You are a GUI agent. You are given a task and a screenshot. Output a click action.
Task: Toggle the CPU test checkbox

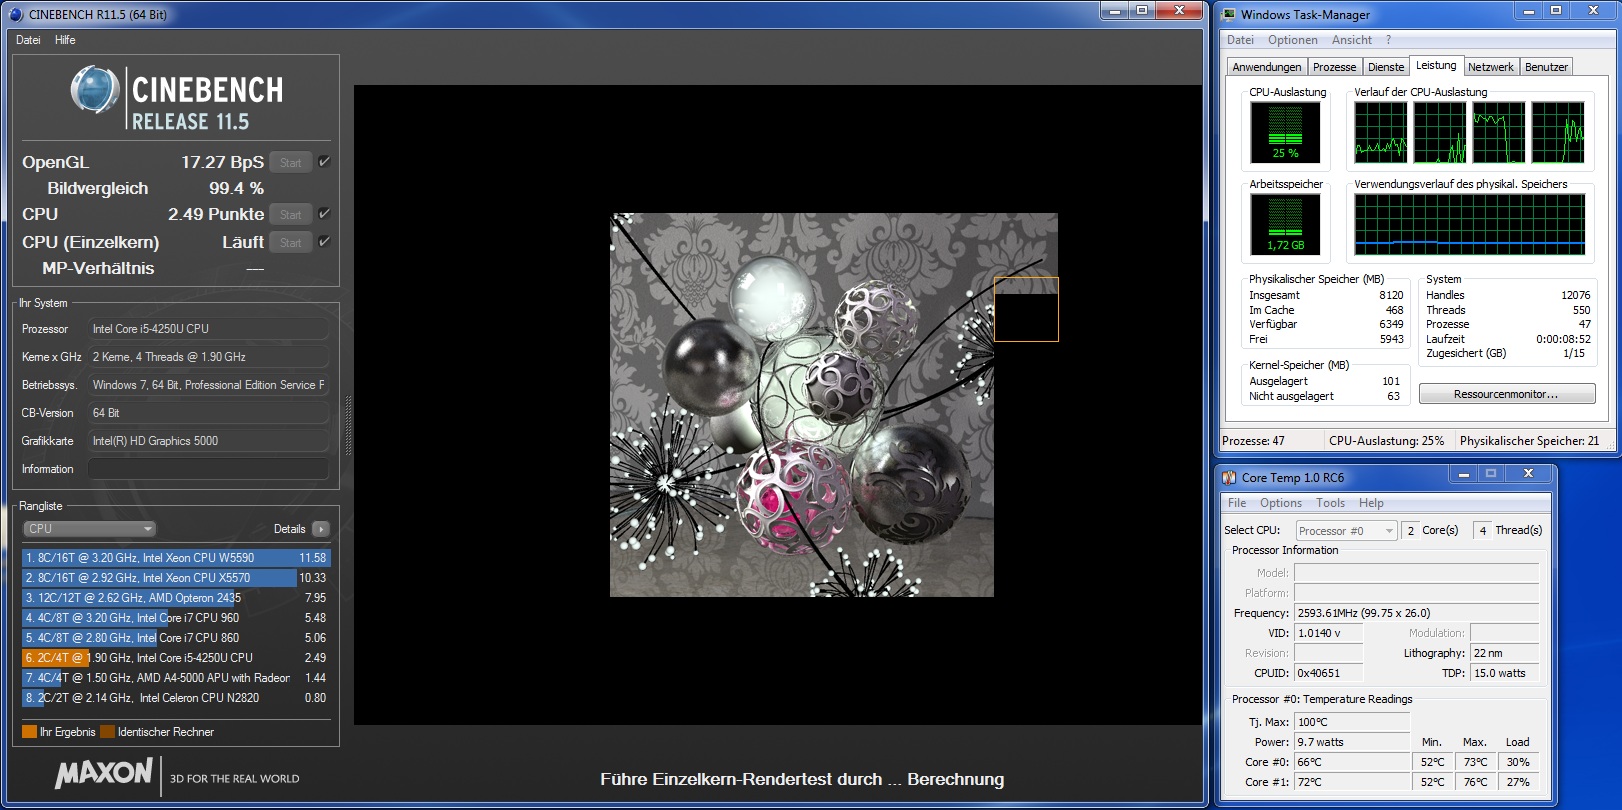(x=324, y=214)
